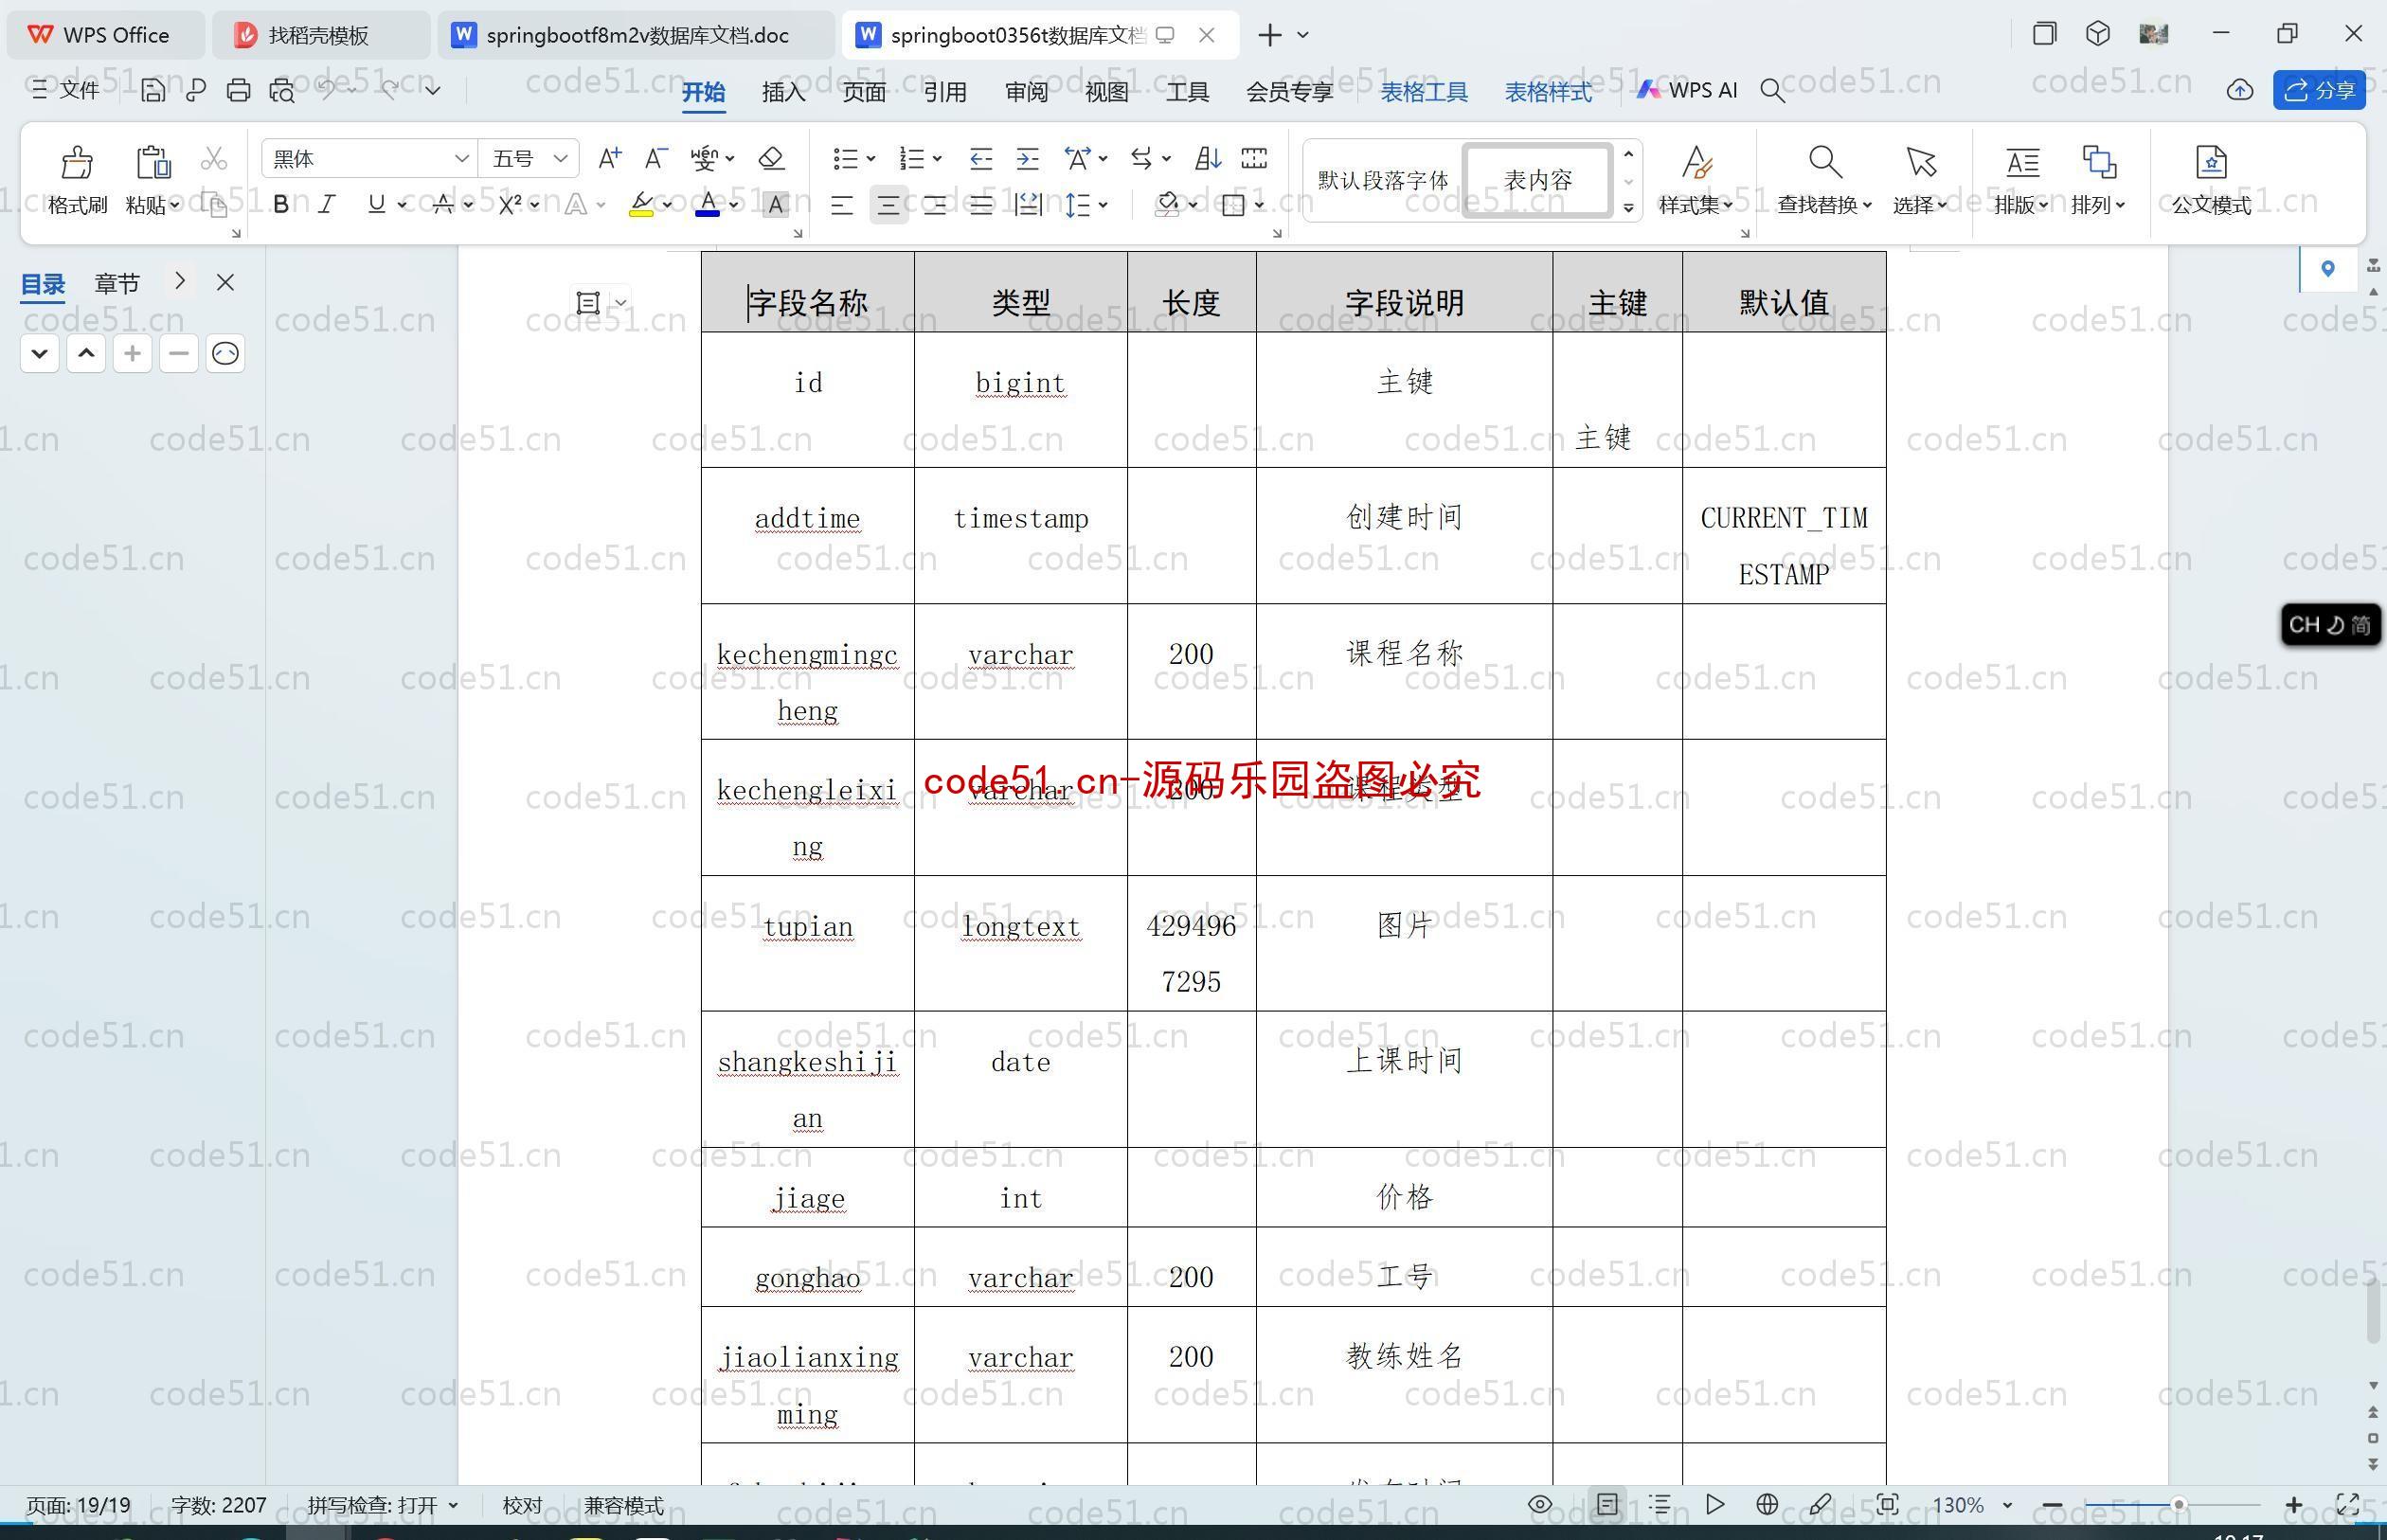The image size is (2387, 1540).
Task: Open the 文件 menu button
Action: [66, 90]
